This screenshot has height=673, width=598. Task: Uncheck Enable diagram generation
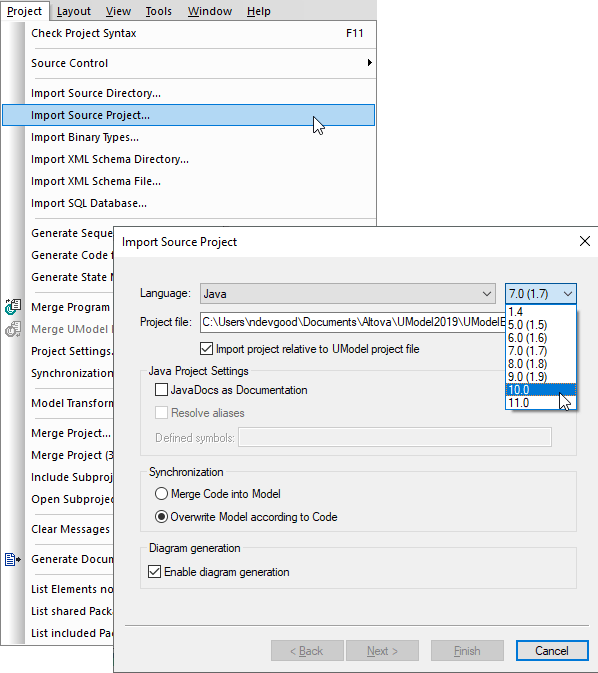pyautogui.click(x=155, y=572)
